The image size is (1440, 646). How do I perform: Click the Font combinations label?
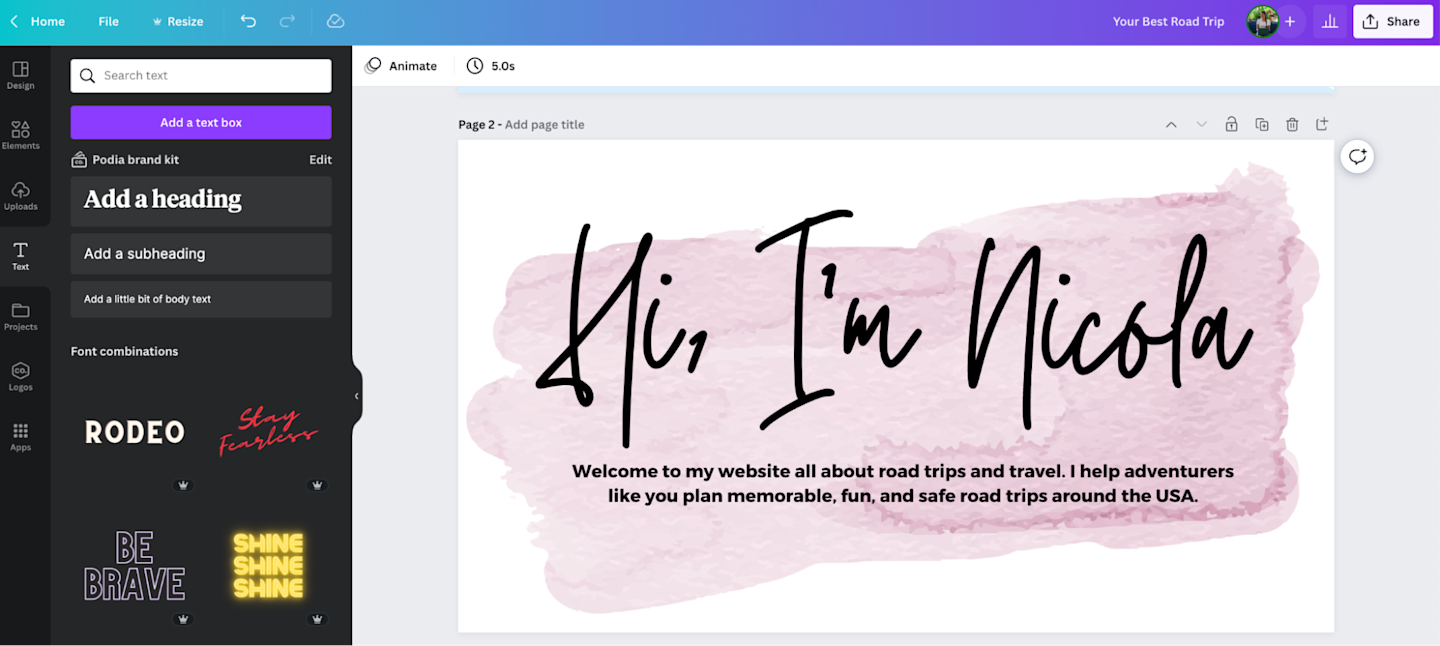point(125,351)
